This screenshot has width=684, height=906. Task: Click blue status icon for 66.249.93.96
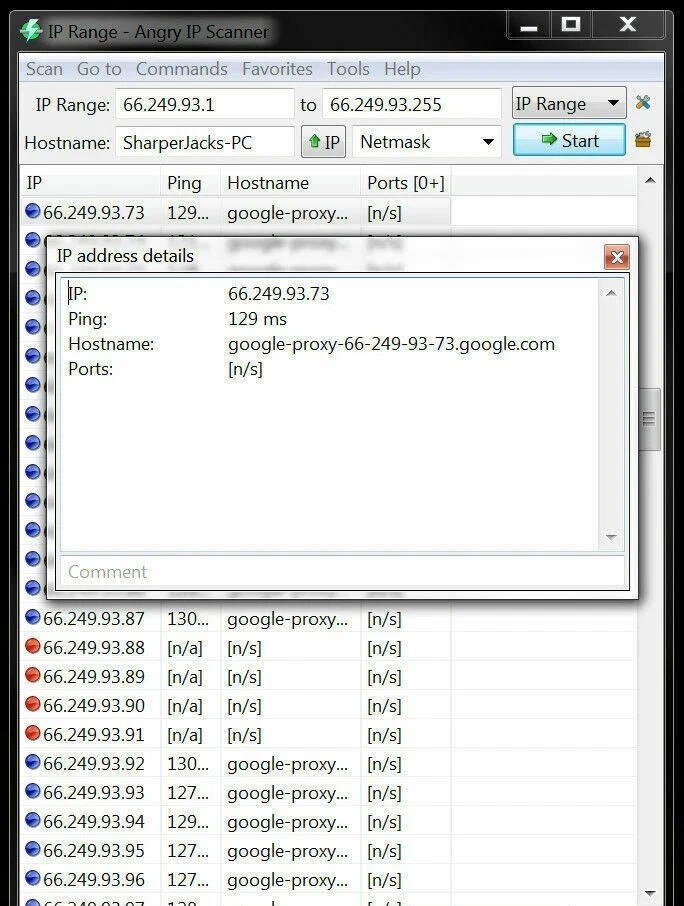point(33,878)
